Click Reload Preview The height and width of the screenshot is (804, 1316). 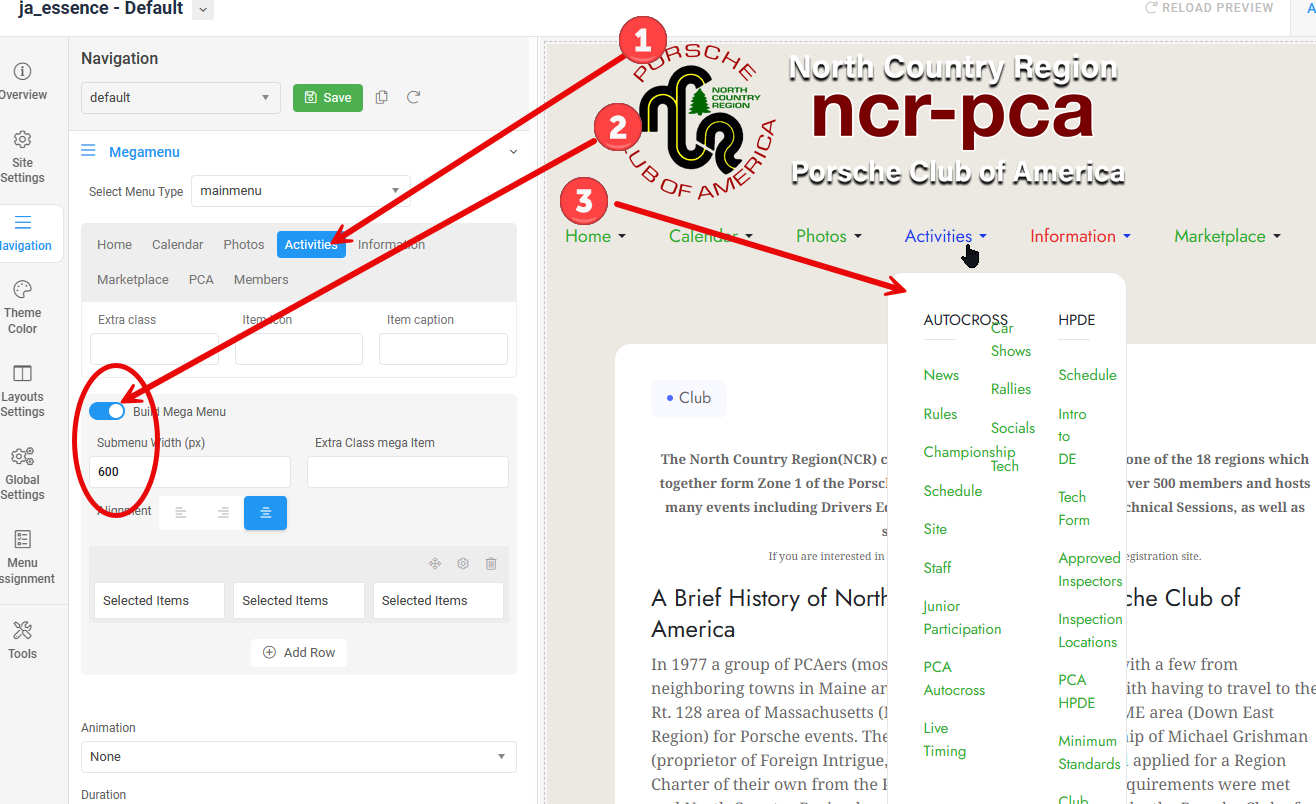click(1210, 8)
